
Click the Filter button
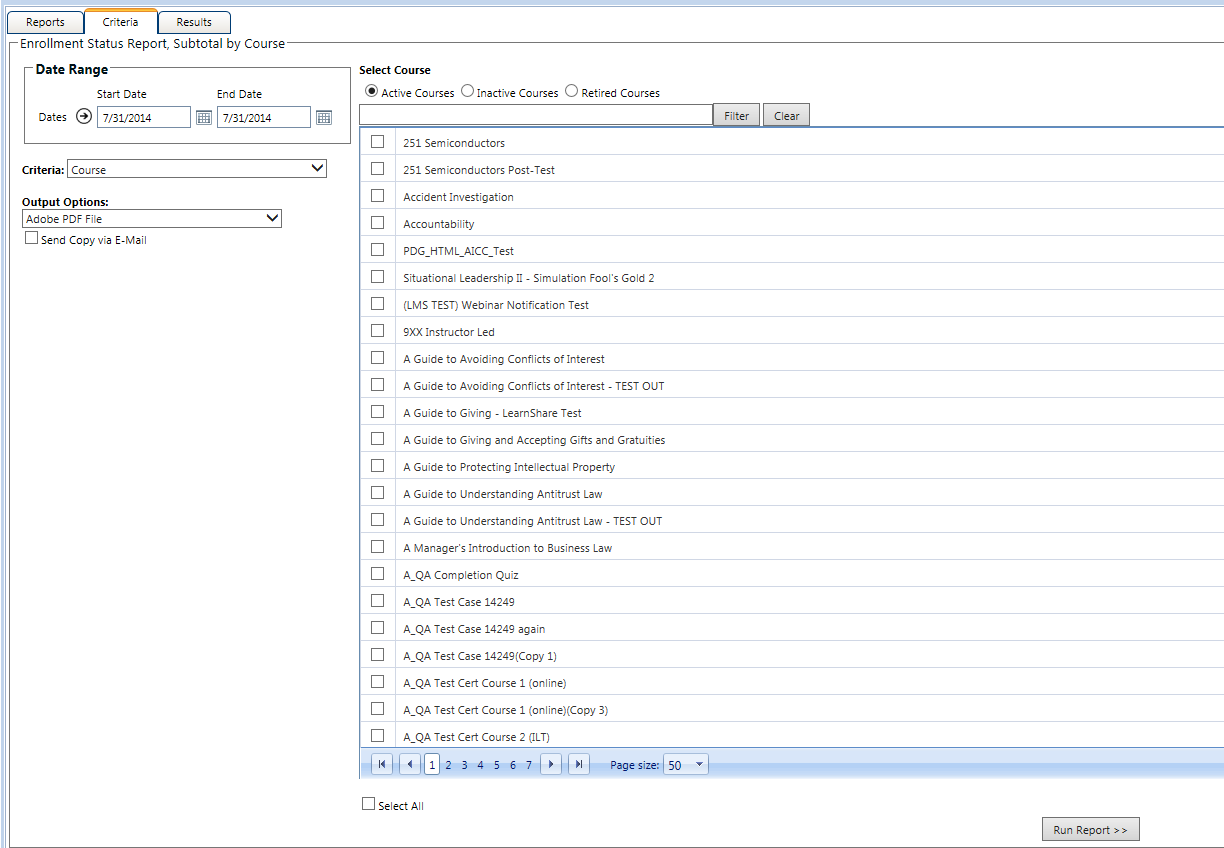pyautogui.click(x=737, y=116)
